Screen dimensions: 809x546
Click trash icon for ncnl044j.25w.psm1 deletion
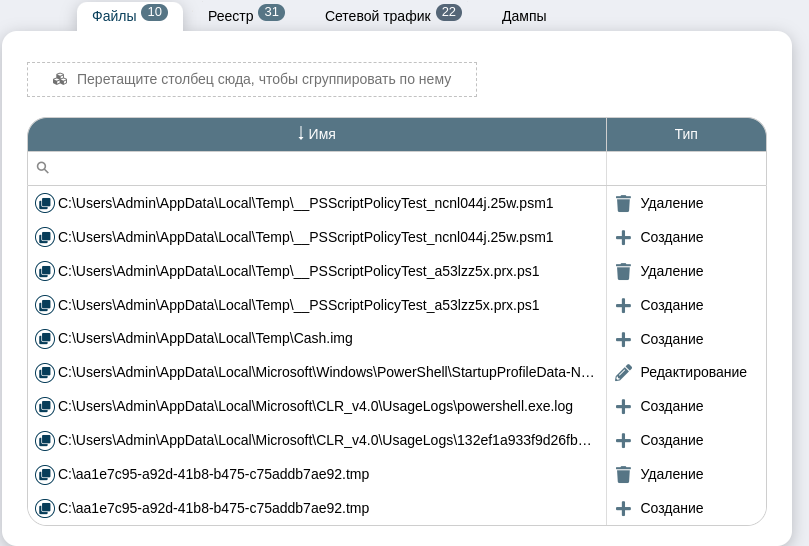click(623, 203)
